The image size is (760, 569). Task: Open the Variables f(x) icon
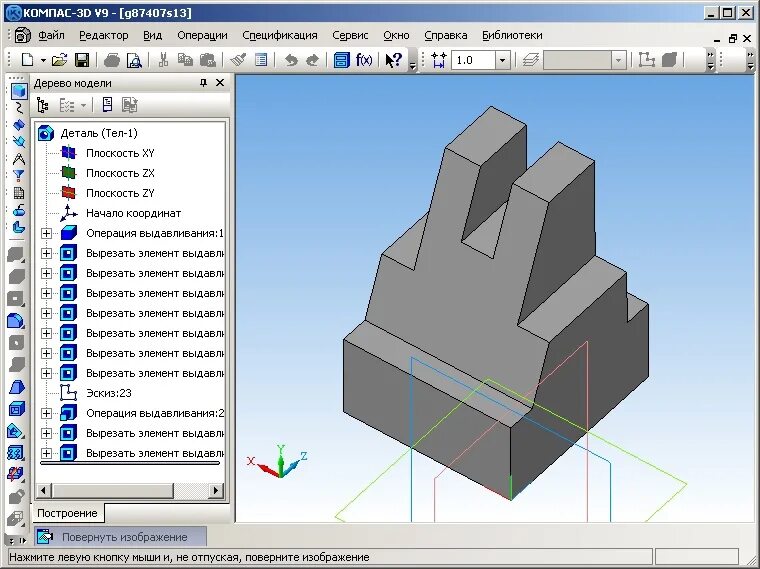(364, 60)
